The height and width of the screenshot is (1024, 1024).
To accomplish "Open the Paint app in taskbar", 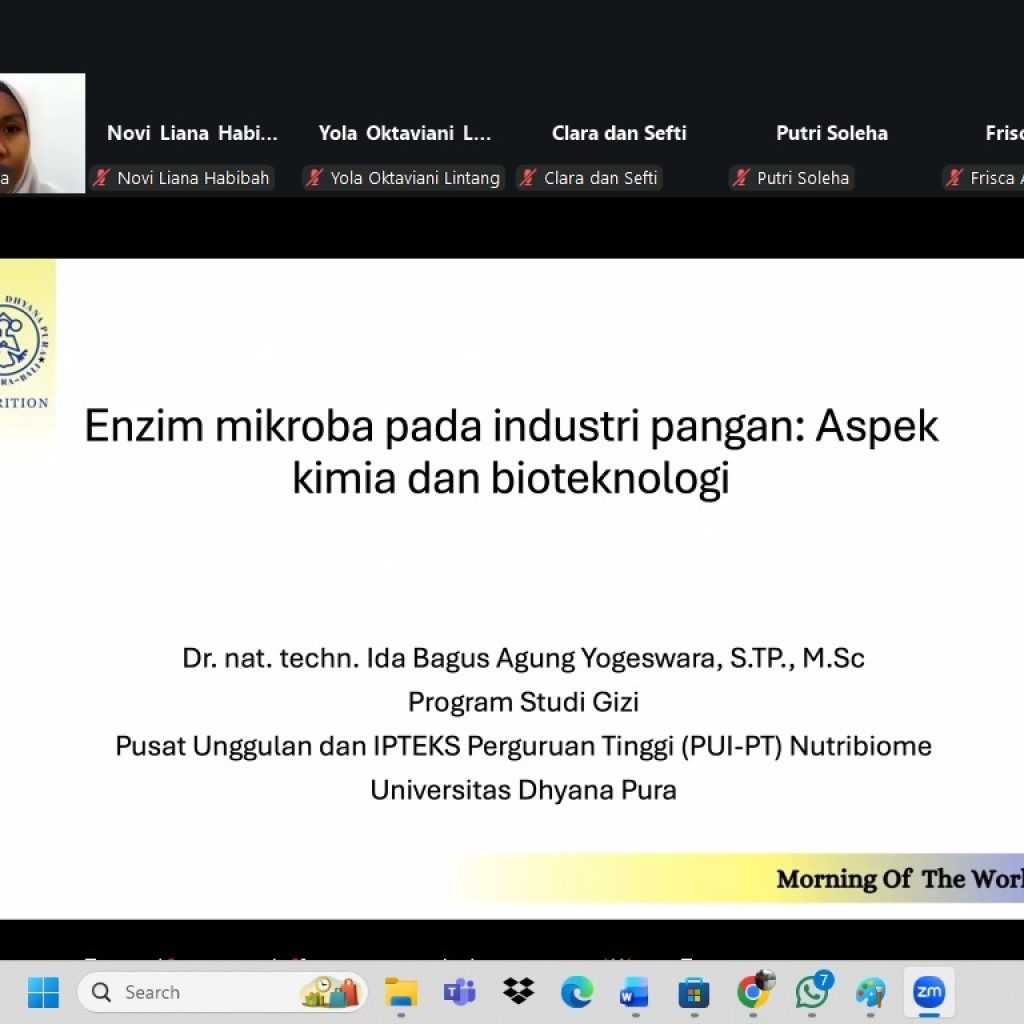I will click(x=870, y=992).
